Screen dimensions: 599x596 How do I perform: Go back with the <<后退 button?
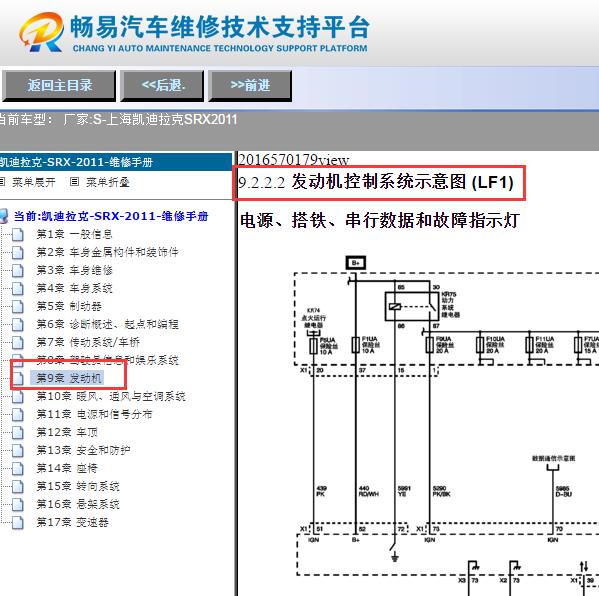[x=162, y=86]
